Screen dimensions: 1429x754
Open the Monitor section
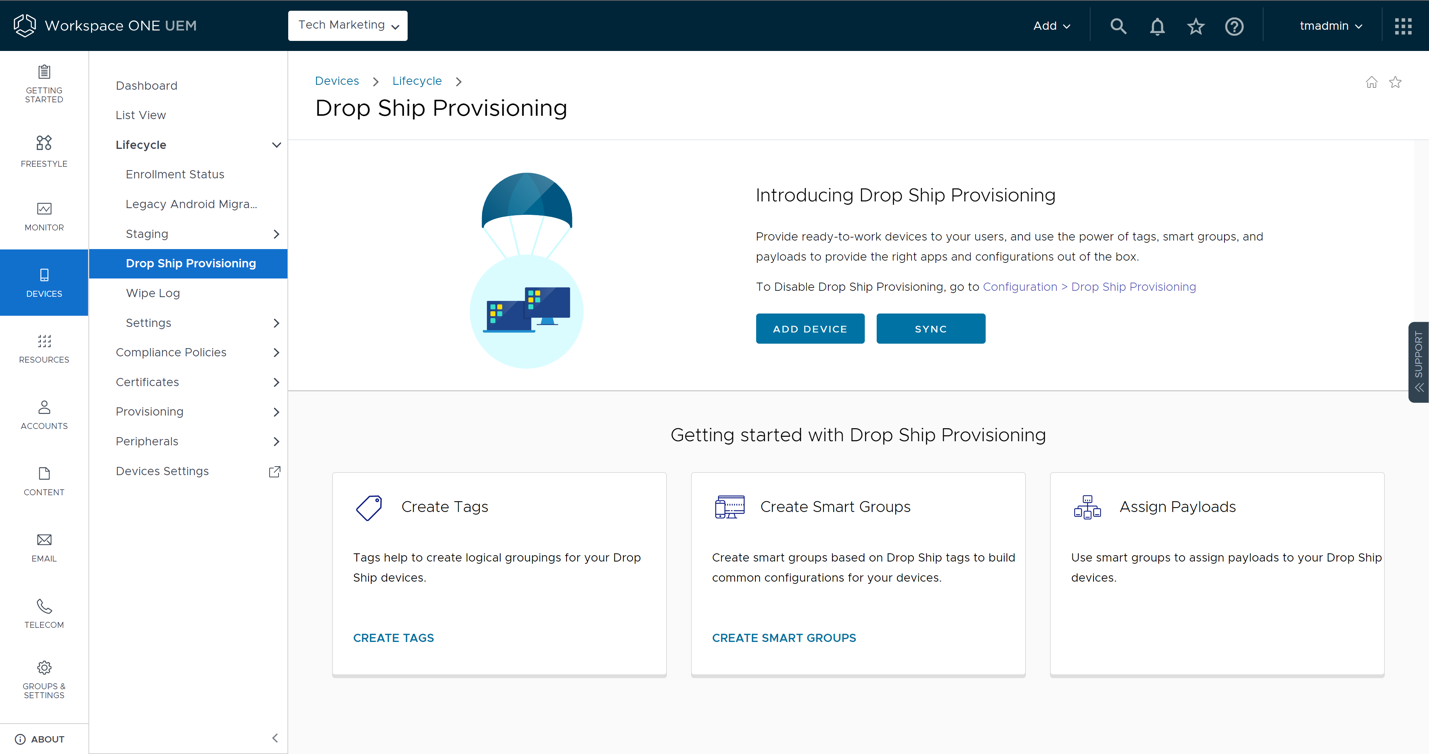(43, 218)
